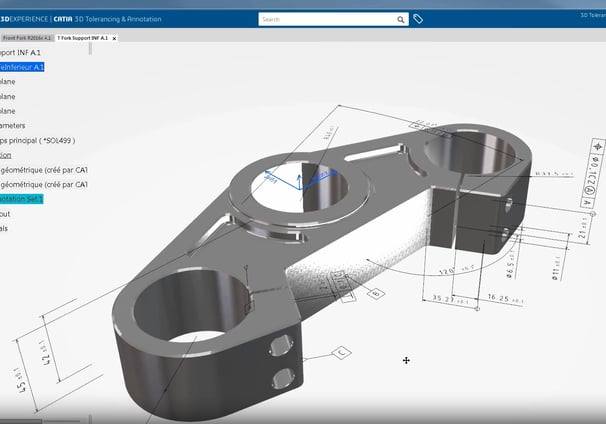The image size is (606, 424).
Task: Click the underlined 'ion' tree entry
Action: [x=5, y=155]
